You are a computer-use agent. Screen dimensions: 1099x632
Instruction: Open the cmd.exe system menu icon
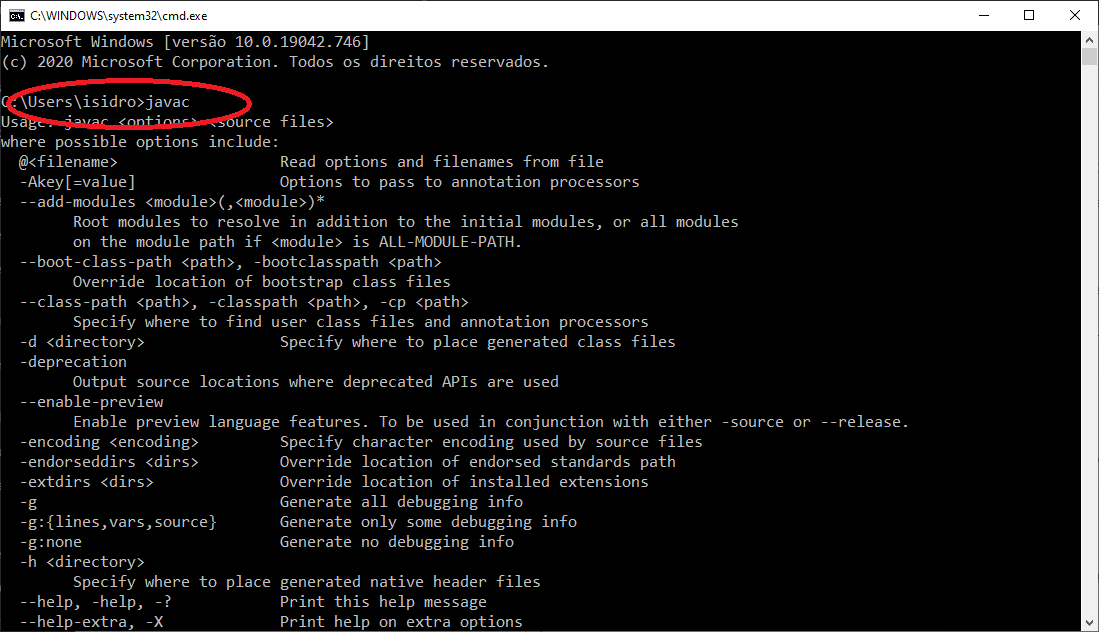[16, 15]
